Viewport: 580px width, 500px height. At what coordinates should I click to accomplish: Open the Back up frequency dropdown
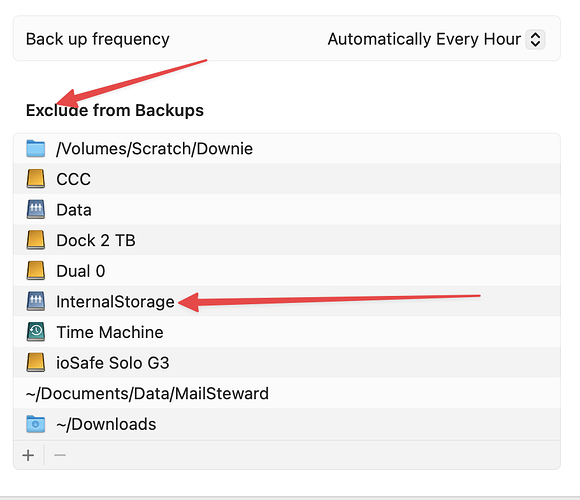[x=436, y=39]
